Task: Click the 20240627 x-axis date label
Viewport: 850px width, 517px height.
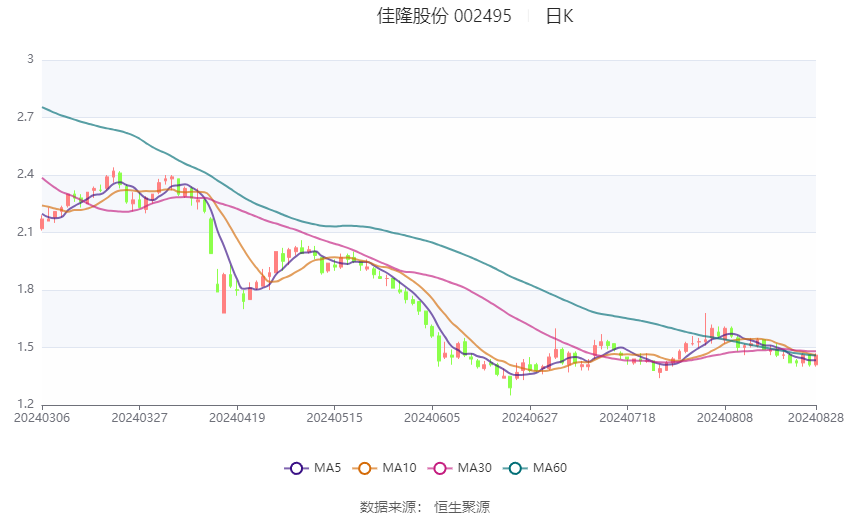Action: coord(530,418)
